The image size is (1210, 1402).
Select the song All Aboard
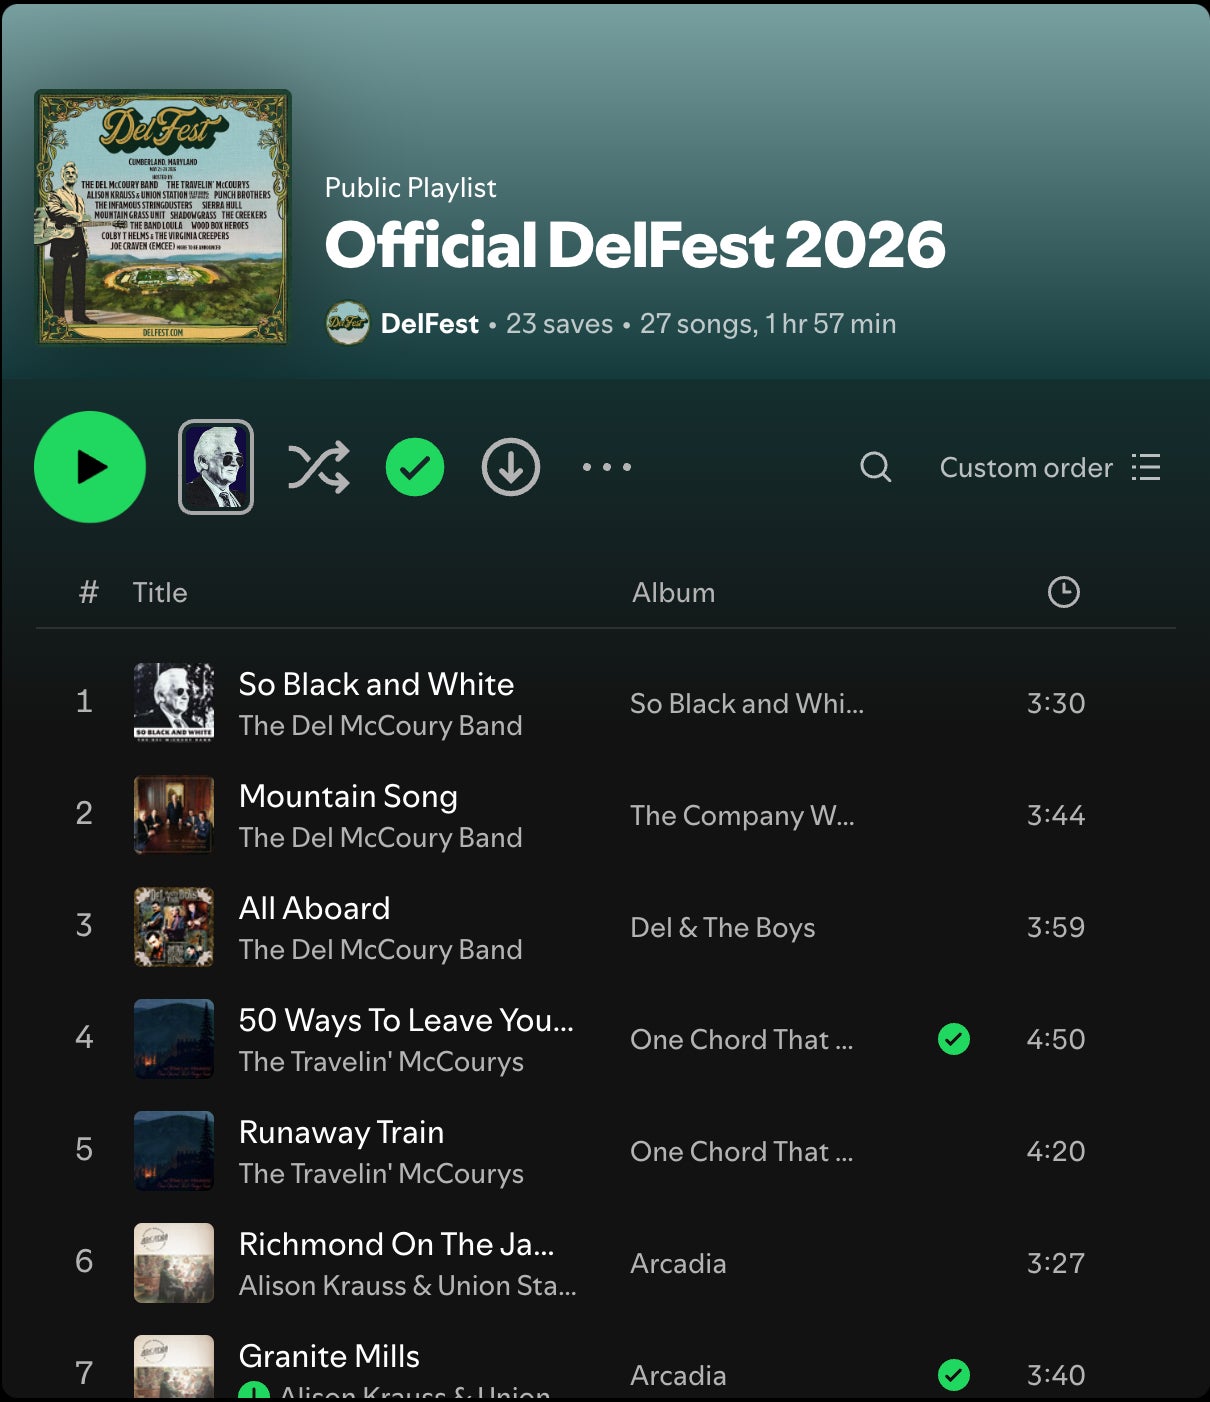(x=314, y=908)
